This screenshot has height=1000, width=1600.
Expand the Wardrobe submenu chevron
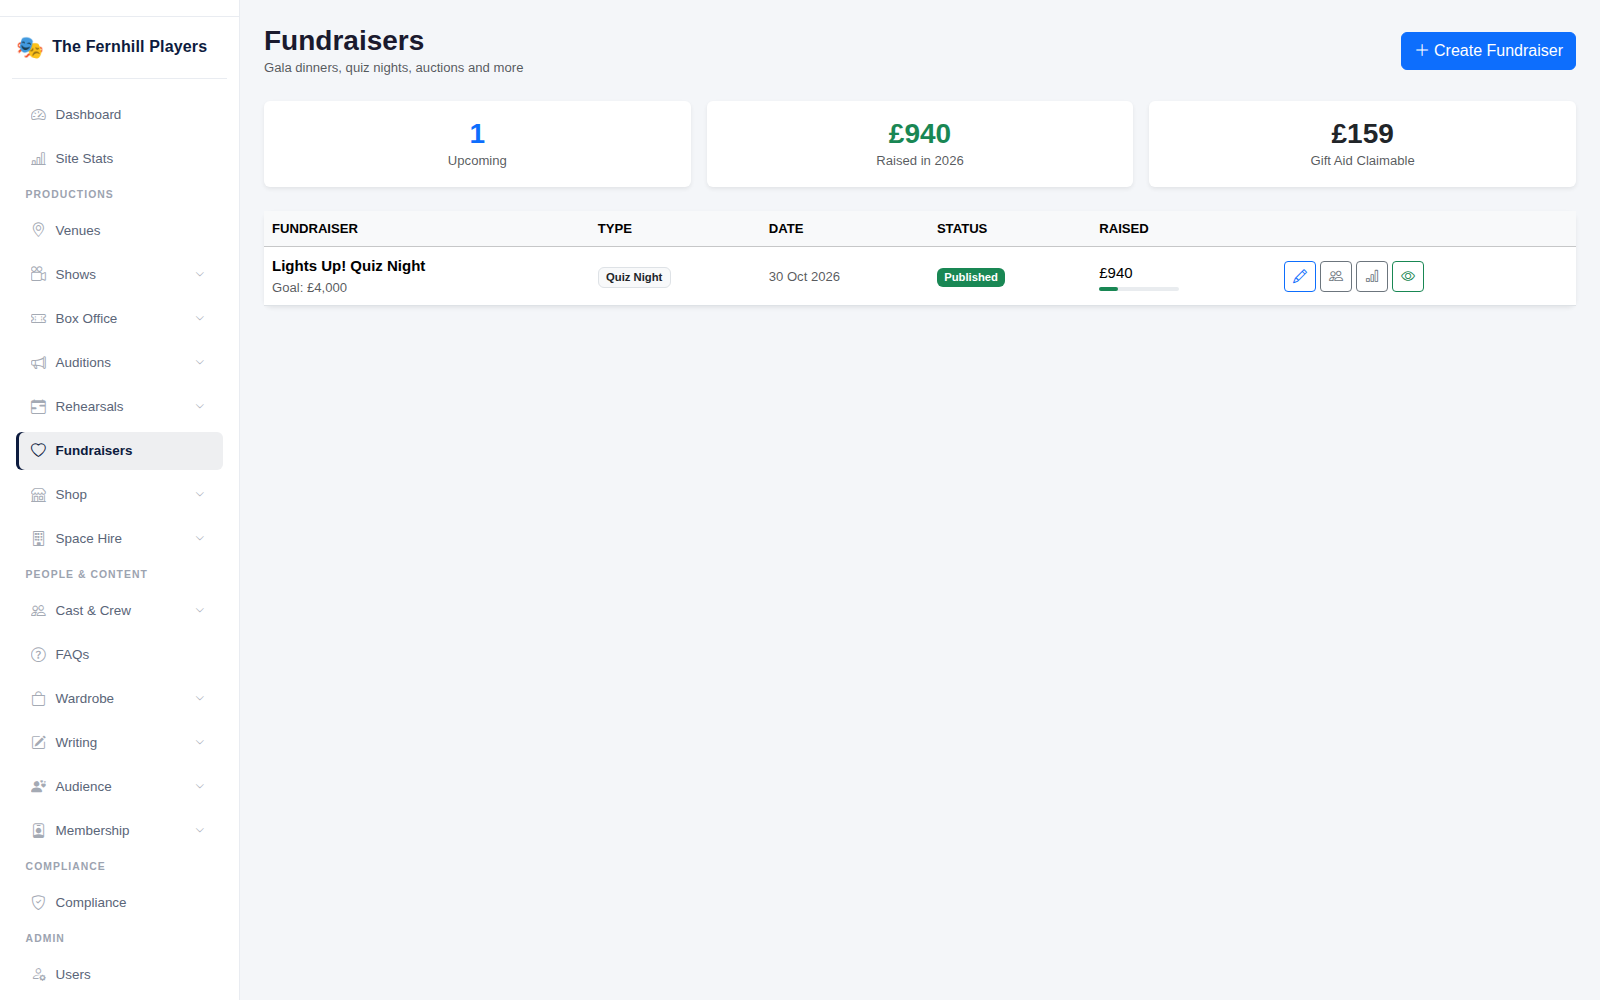click(x=200, y=698)
